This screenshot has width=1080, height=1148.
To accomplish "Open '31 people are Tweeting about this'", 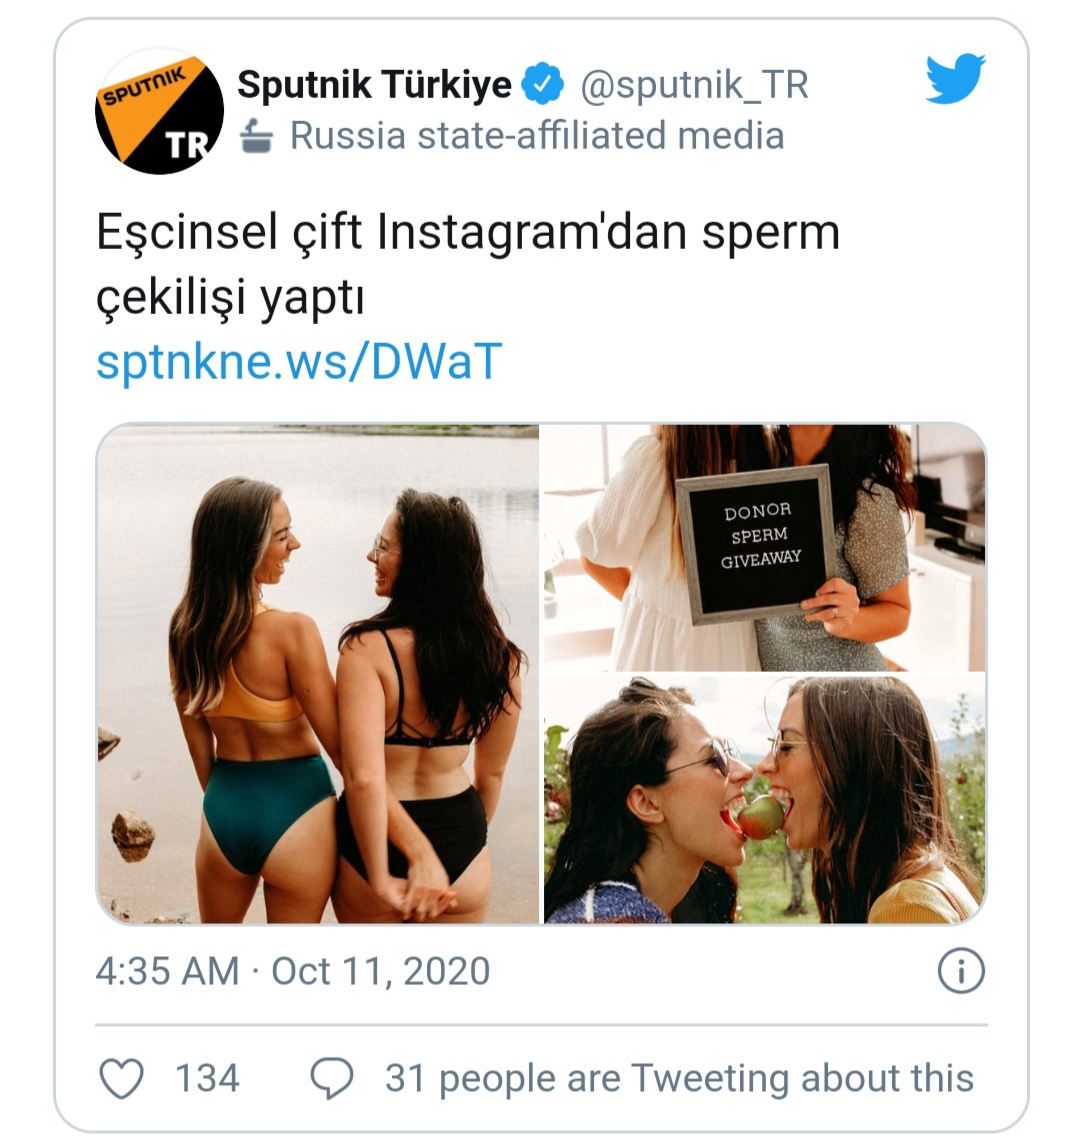I will tap(679, 1078).
